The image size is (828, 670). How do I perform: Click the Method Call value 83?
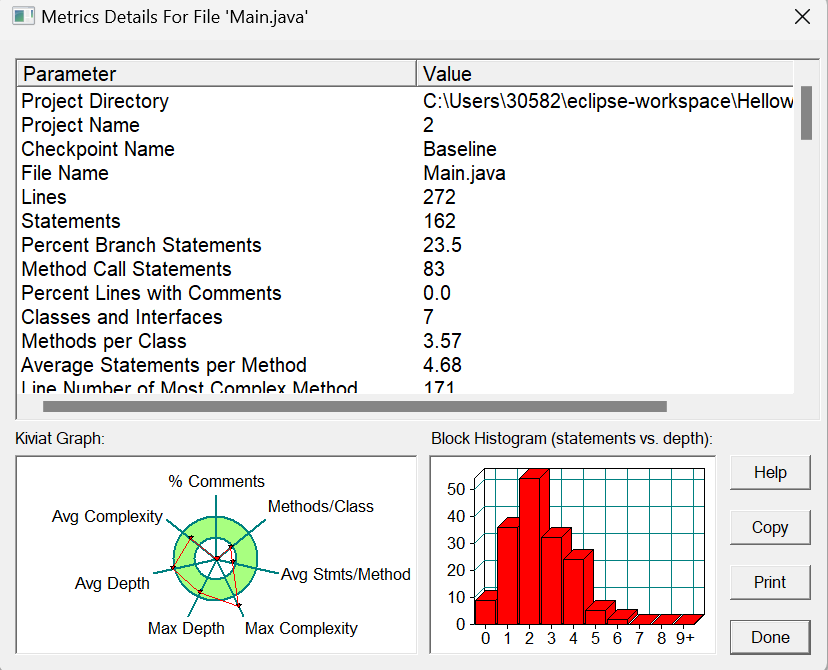434,269
